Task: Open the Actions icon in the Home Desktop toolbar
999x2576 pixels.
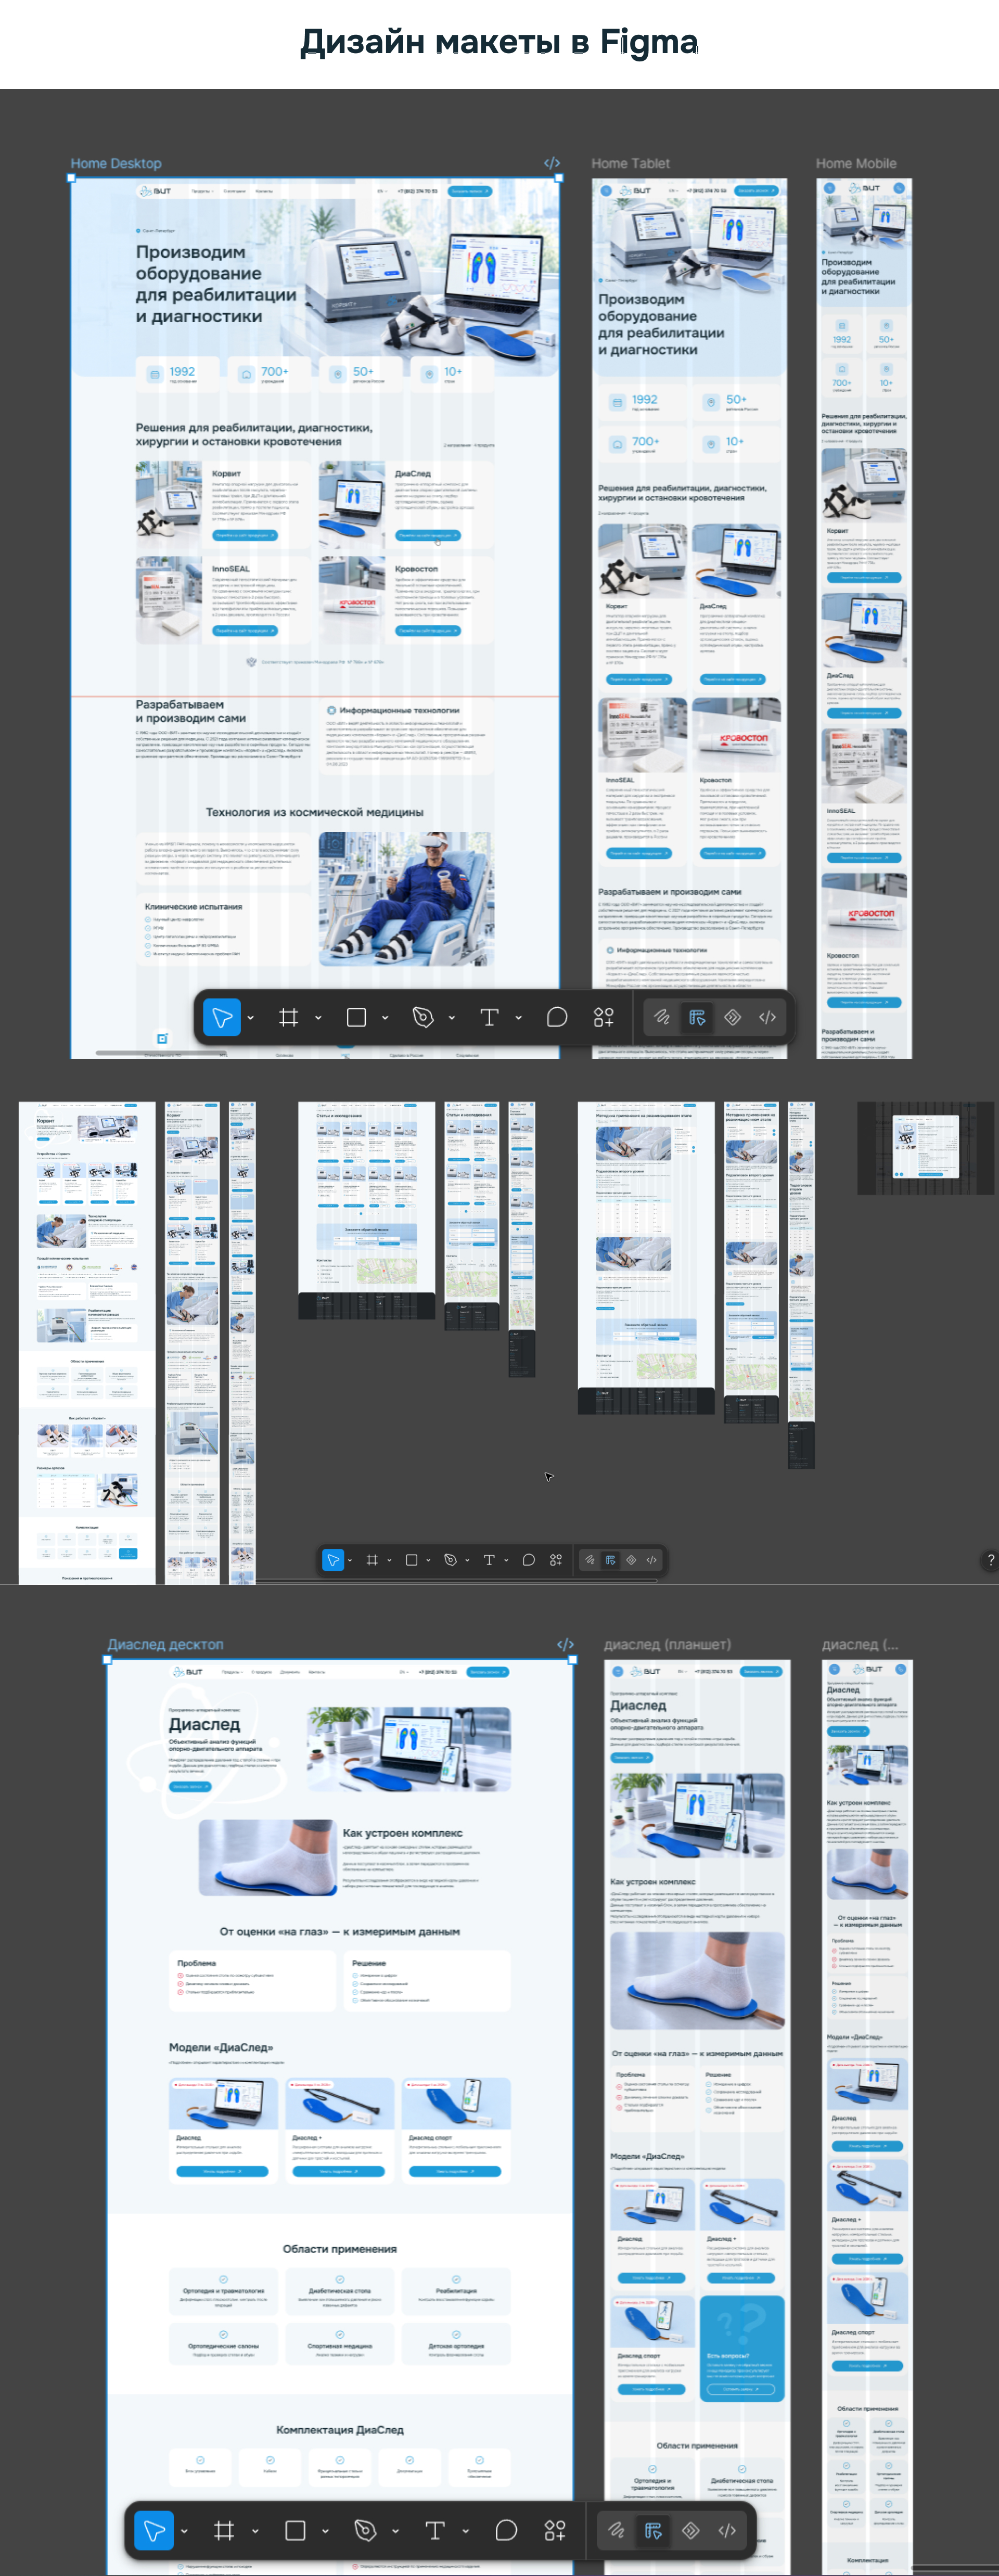Action: 604,1018
